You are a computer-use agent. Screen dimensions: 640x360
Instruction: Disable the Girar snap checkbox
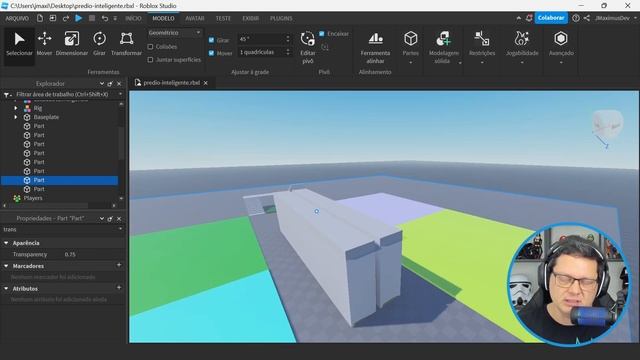(x=211, y=40)
